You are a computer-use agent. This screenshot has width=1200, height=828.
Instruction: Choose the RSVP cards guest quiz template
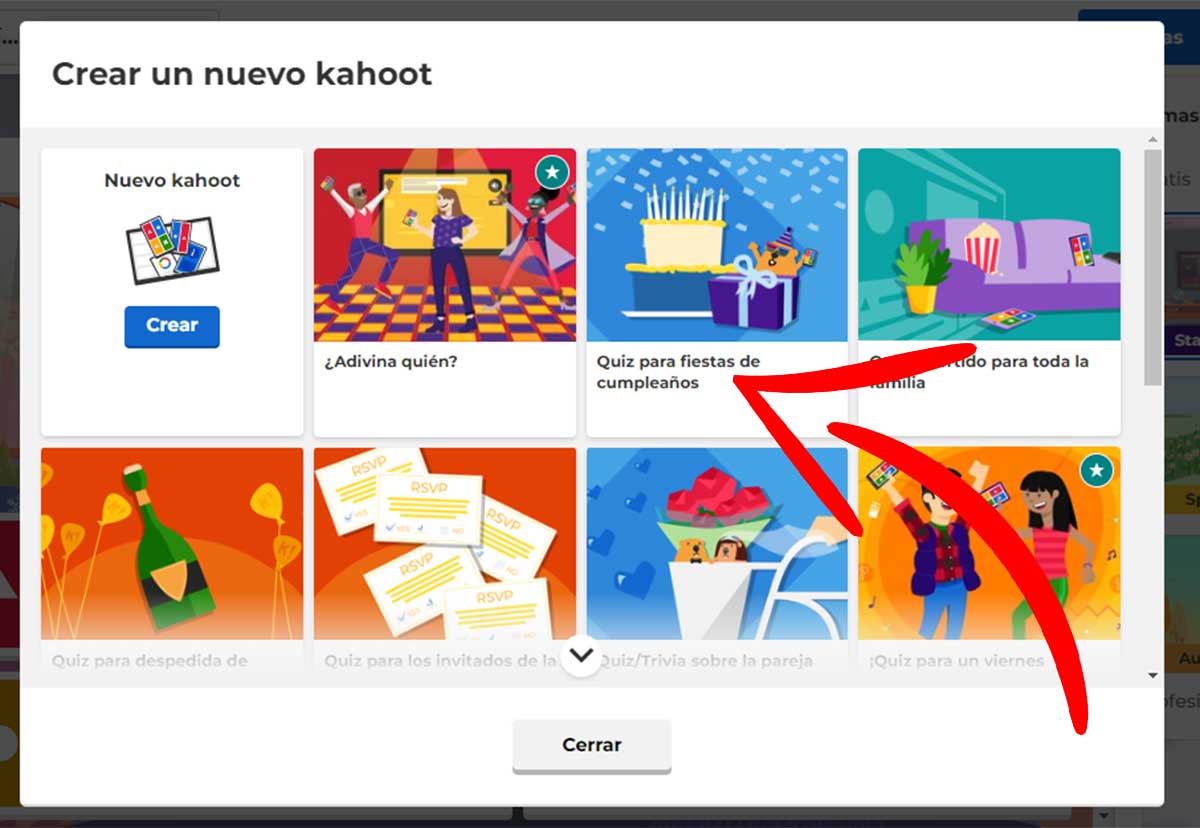444,543
